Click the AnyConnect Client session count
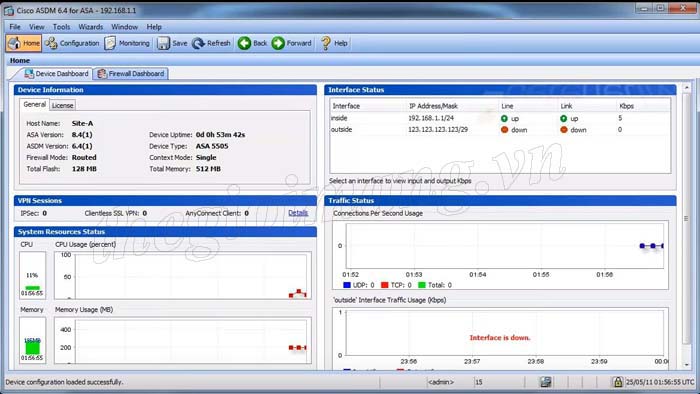 tap(246, 213)
